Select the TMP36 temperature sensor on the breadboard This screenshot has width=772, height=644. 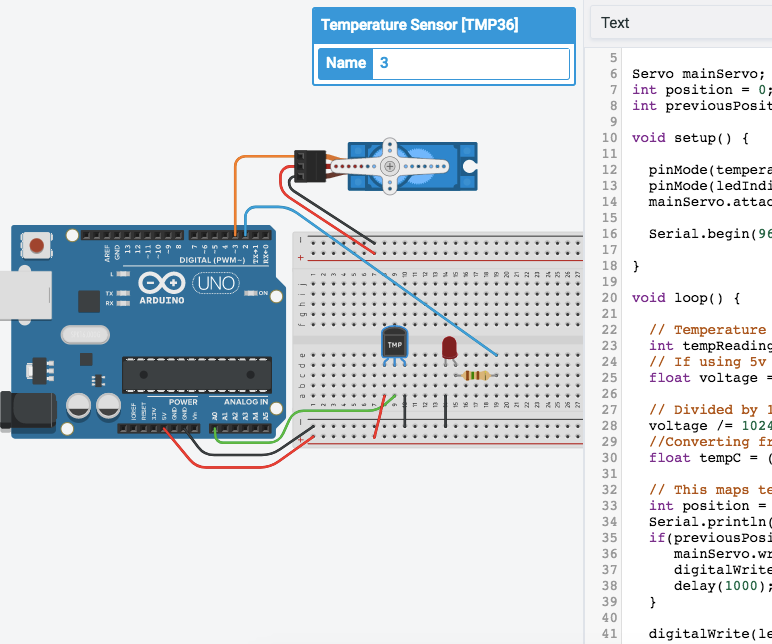coord(394,346)
